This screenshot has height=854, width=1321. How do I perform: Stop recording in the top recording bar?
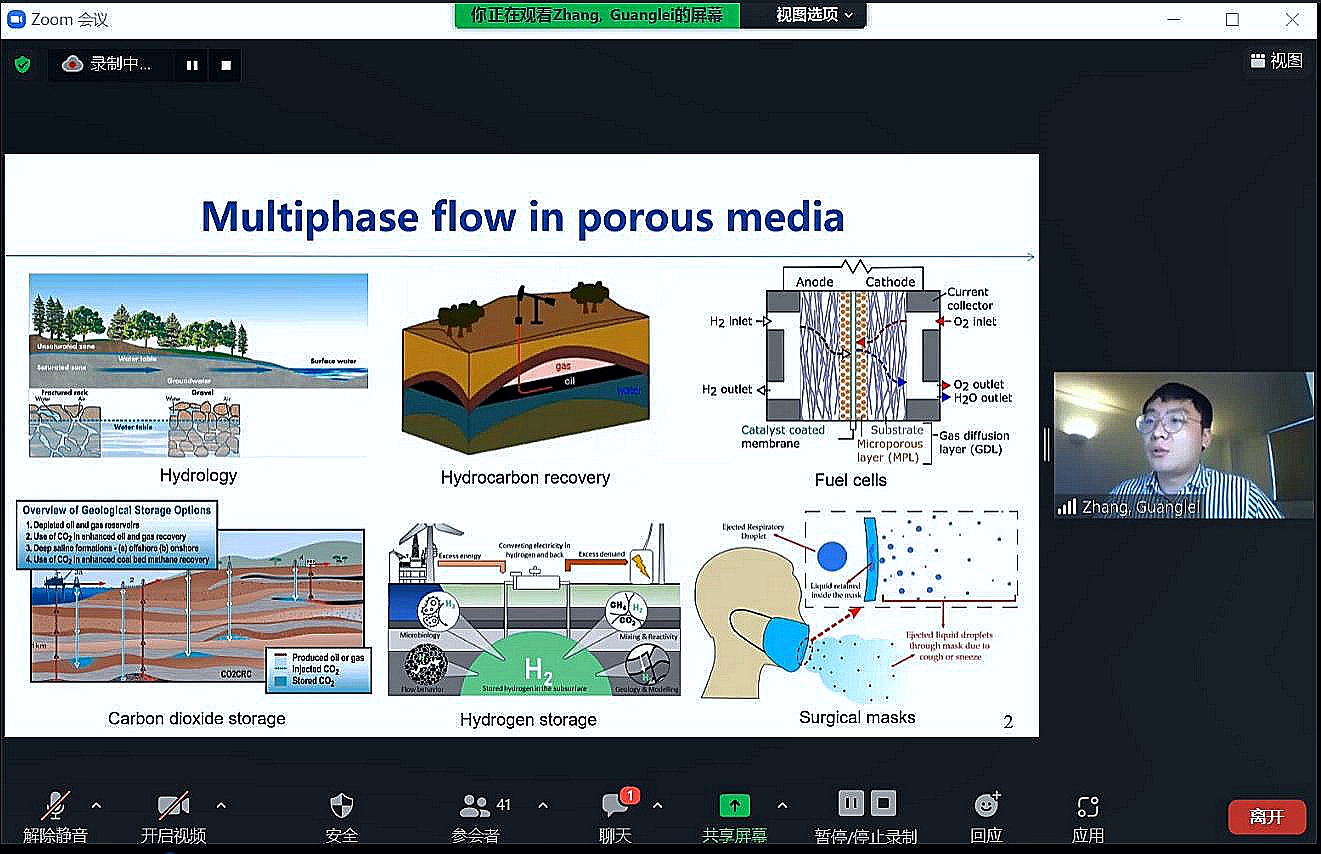(226, 65)
